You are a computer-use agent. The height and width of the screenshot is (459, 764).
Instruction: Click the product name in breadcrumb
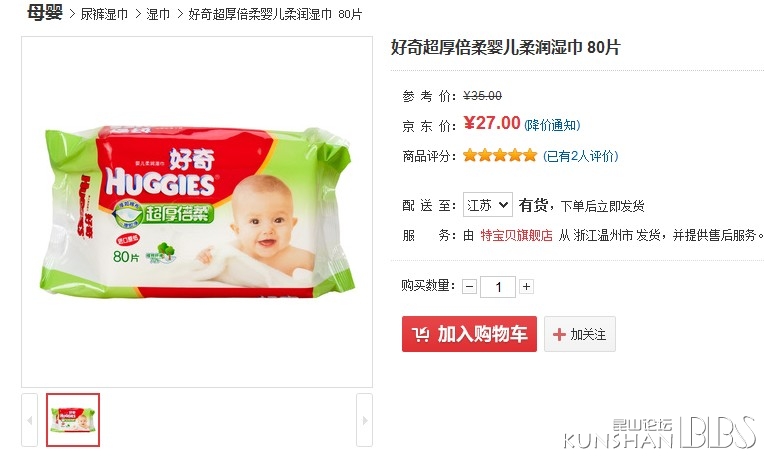coord(275,14)
